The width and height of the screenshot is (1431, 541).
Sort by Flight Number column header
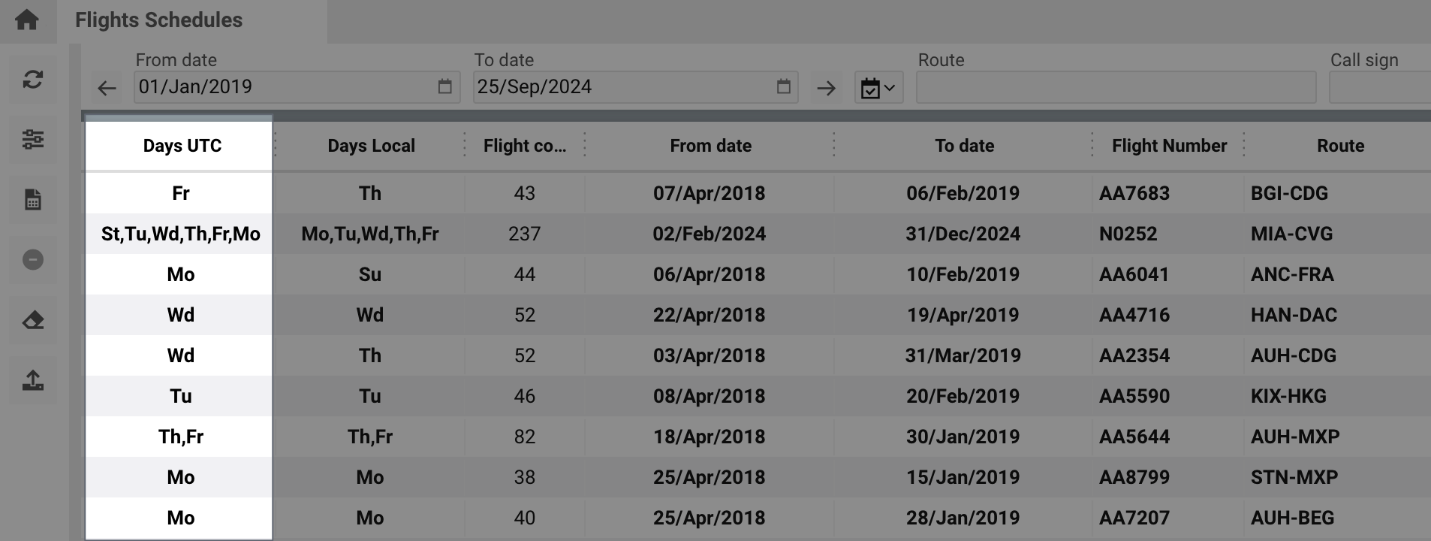click(1168, 146)
